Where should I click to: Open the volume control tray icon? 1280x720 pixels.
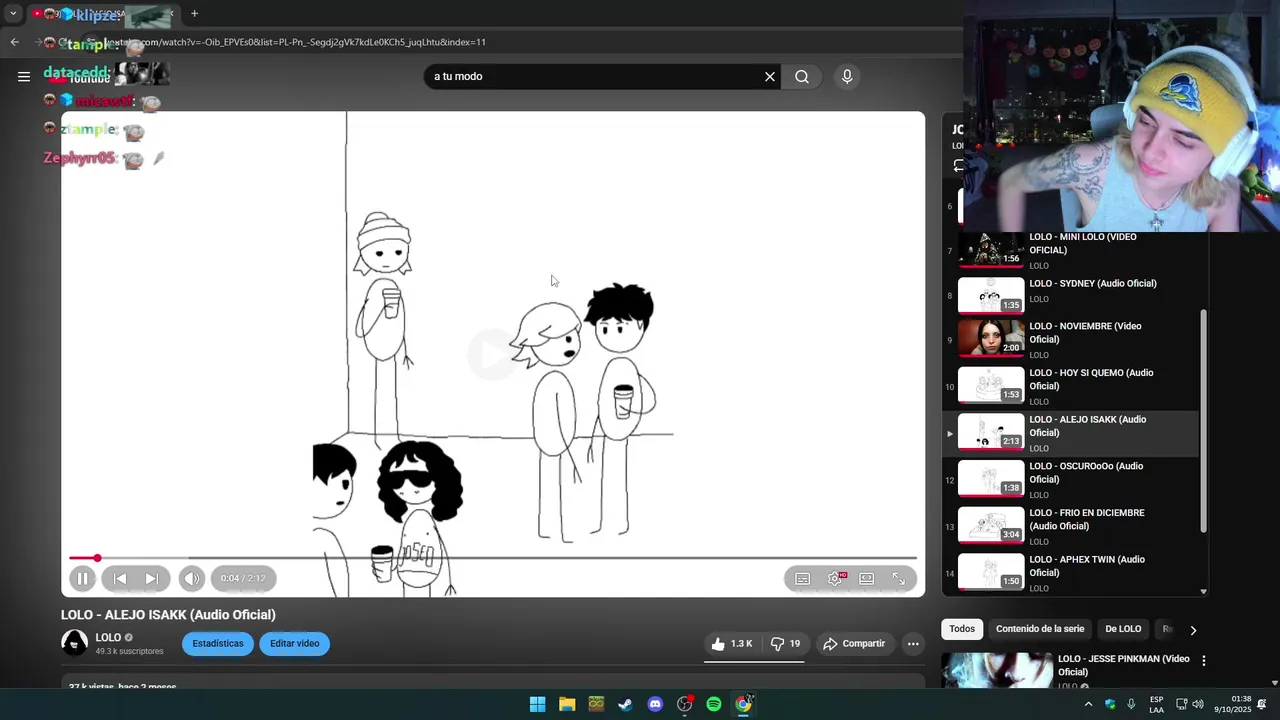(x=1198, y=704)
